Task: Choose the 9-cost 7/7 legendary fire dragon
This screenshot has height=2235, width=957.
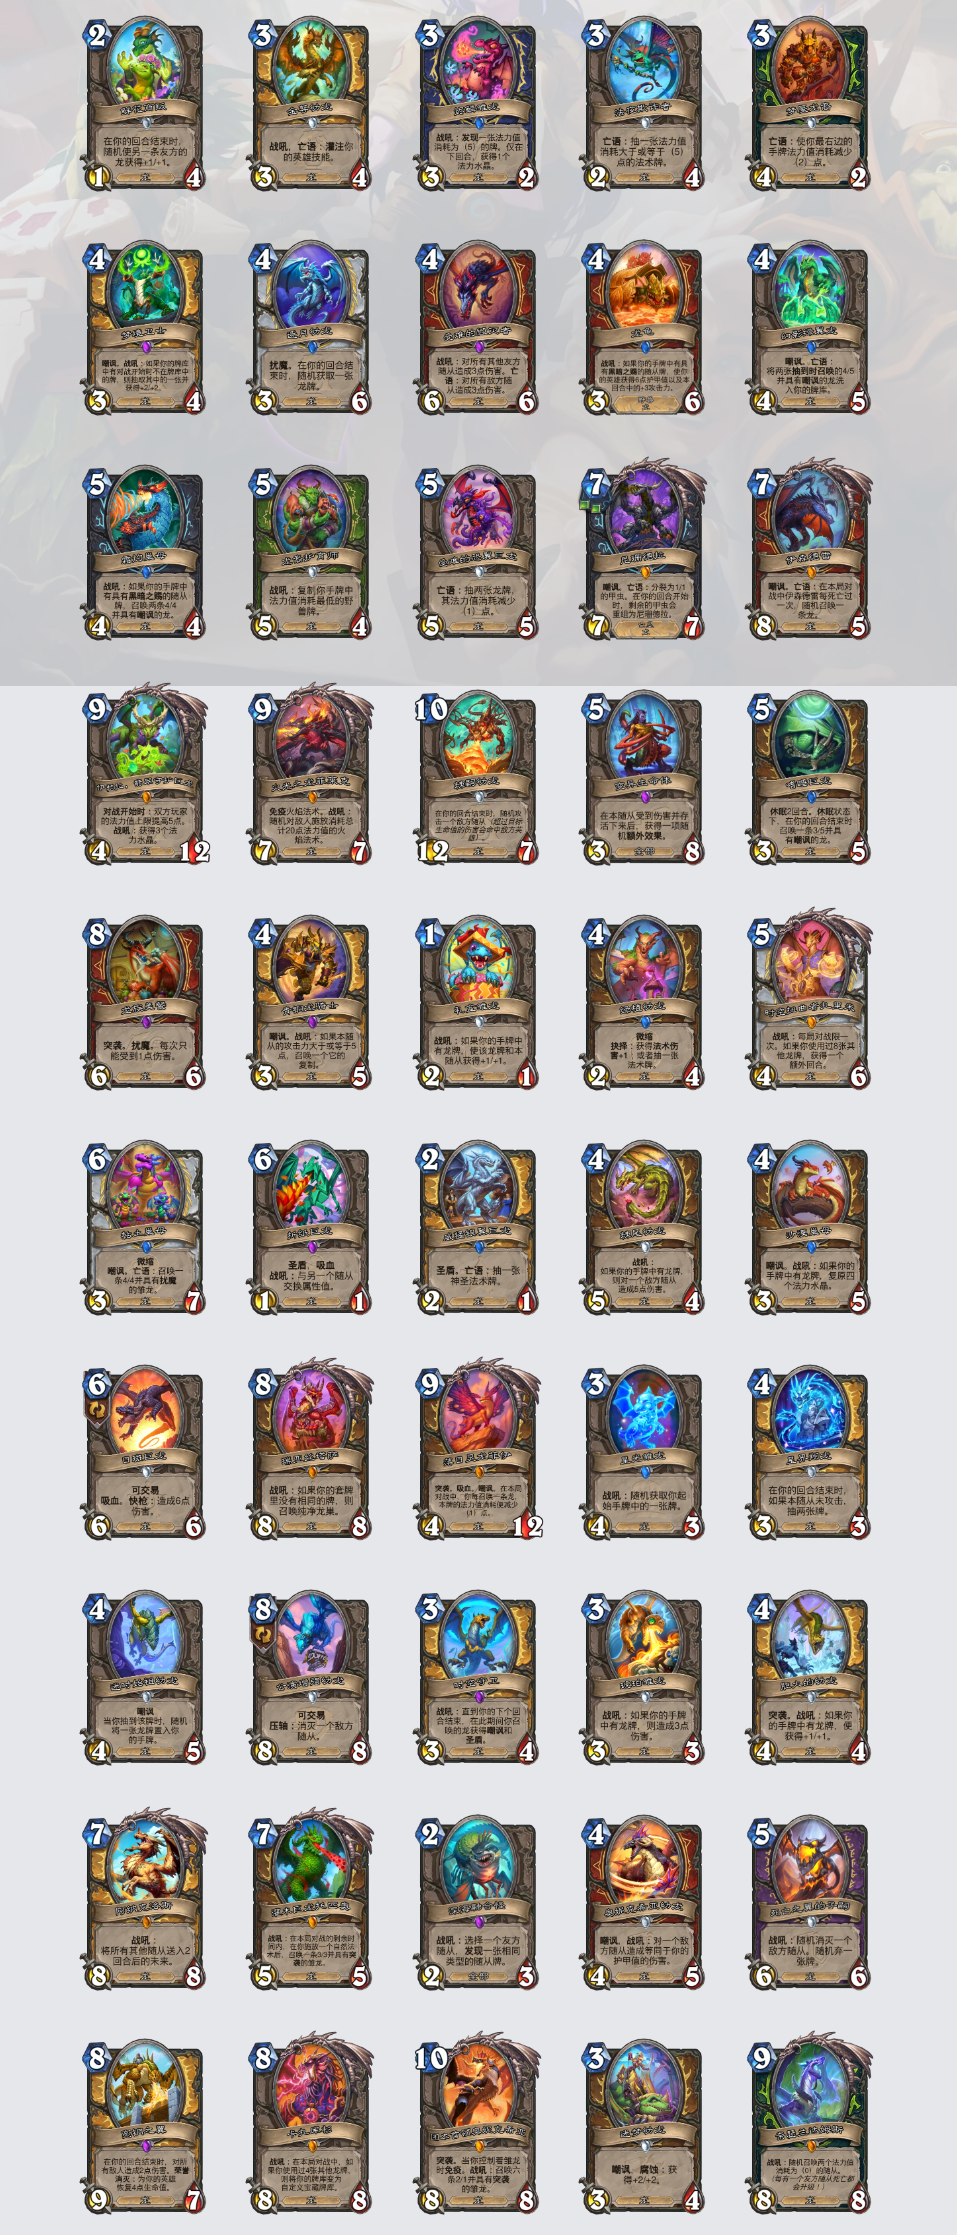Action: coord(311,777)
